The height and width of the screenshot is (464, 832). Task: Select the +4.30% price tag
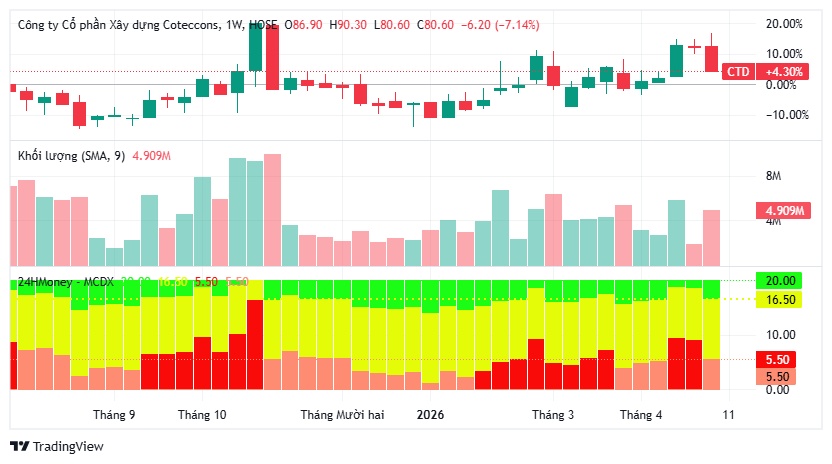783,72
